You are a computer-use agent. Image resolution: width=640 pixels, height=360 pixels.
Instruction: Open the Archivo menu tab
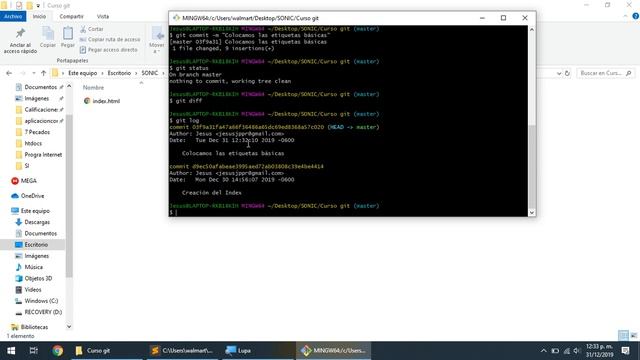(13, 16)
